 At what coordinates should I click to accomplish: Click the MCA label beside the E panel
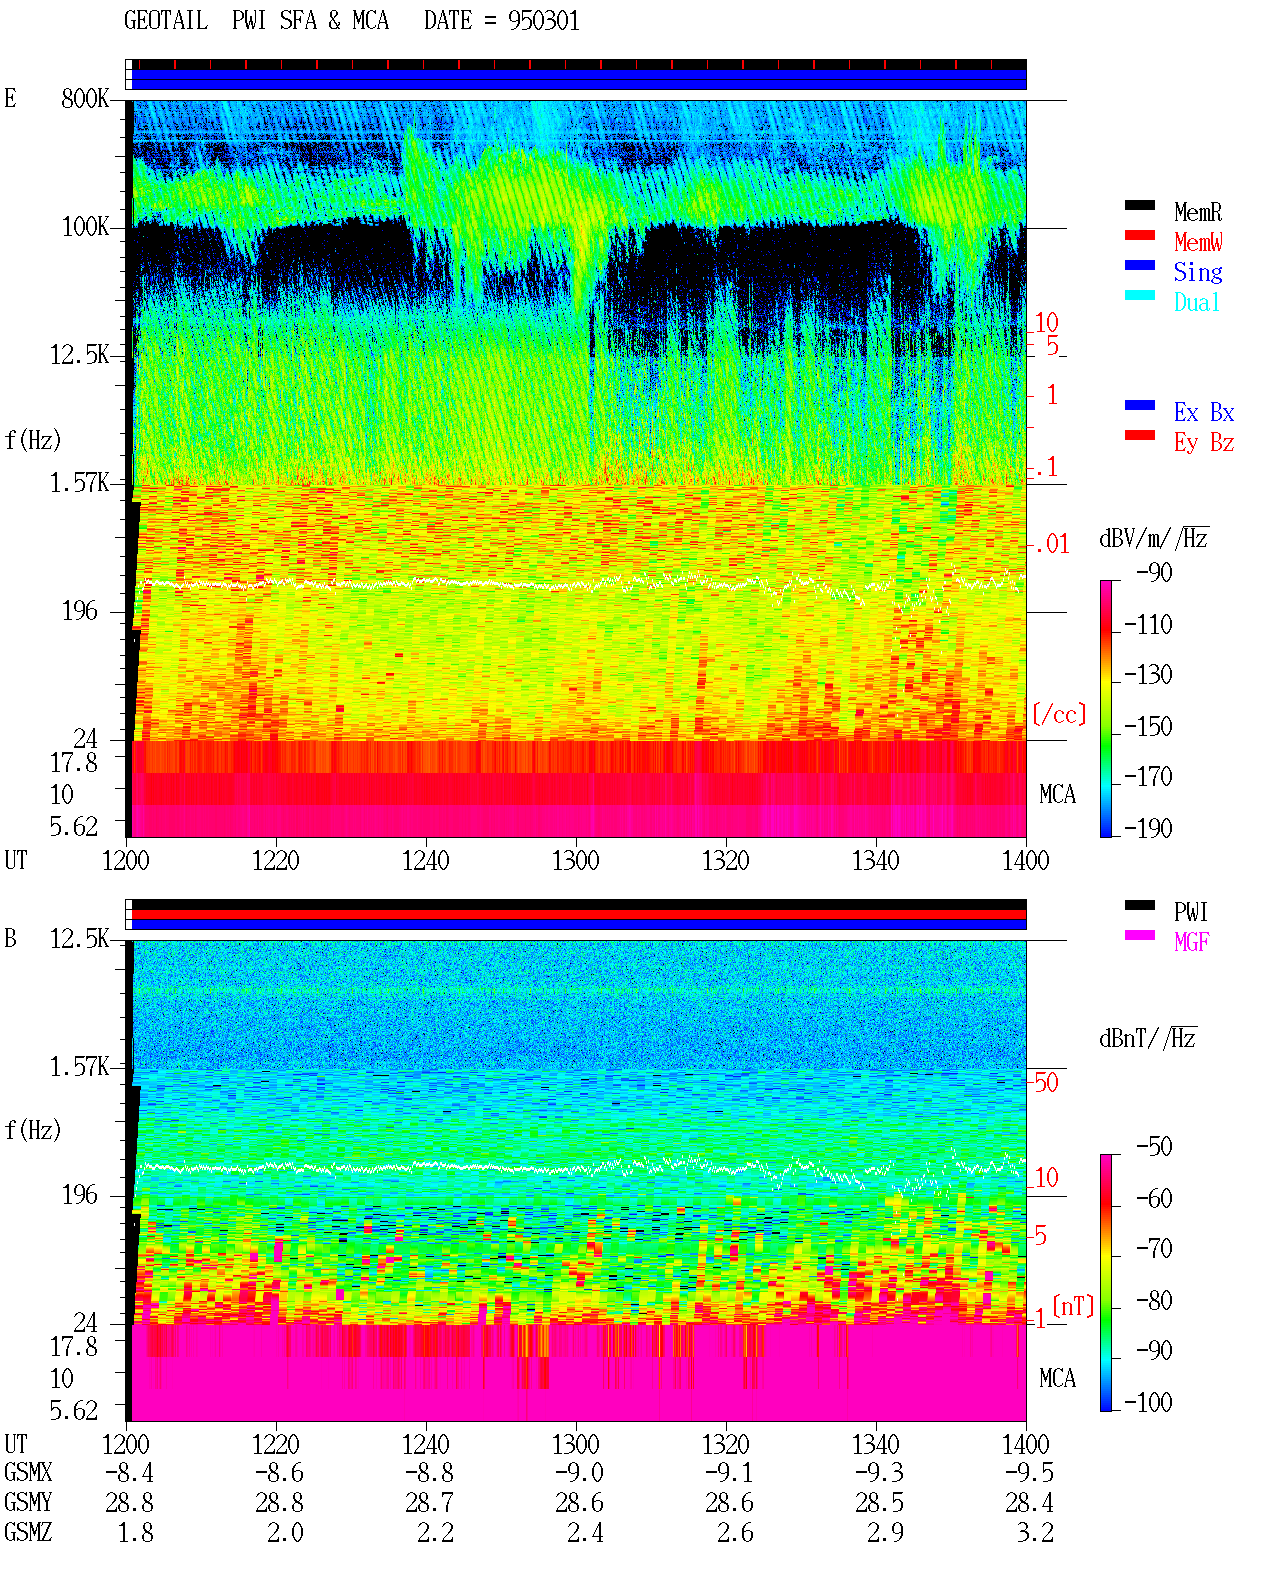1057,795
